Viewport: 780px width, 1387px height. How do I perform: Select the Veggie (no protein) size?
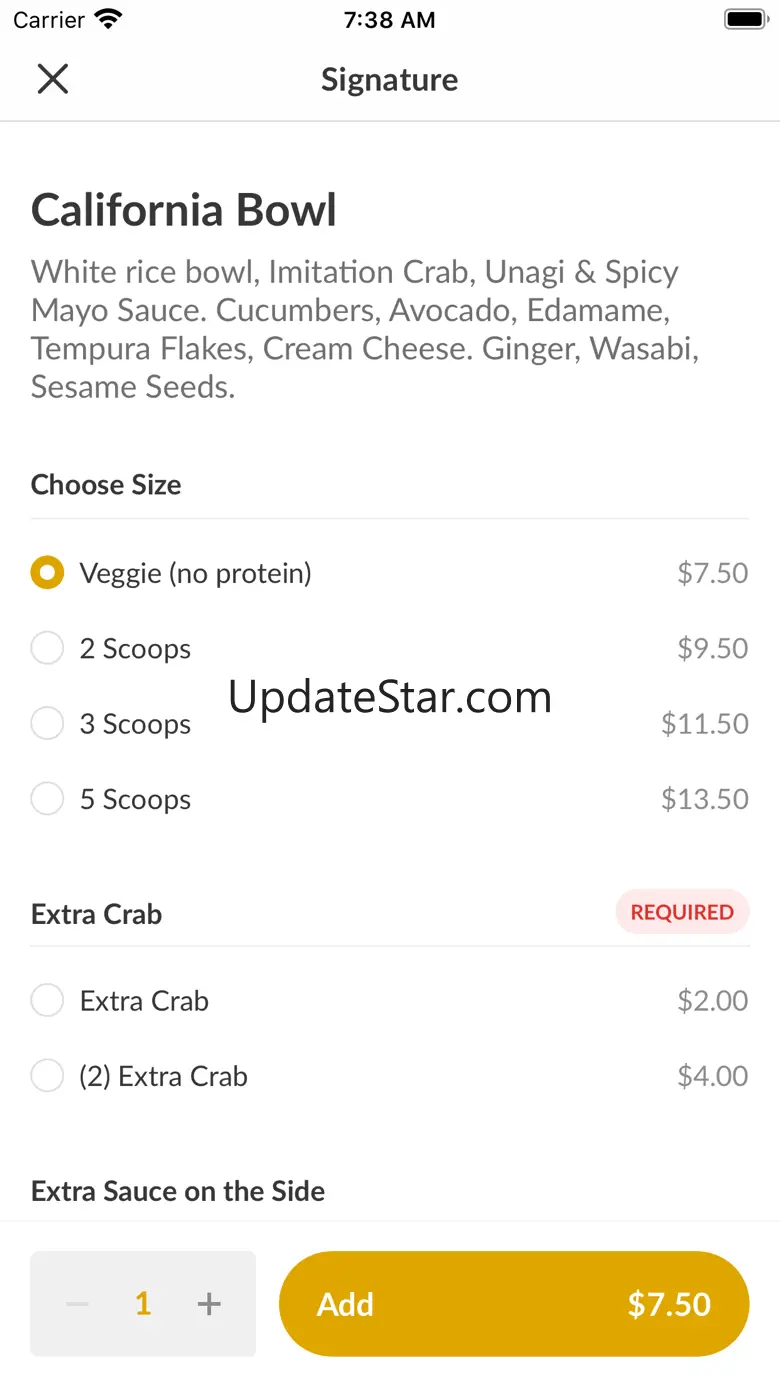[x=47, y=573]
